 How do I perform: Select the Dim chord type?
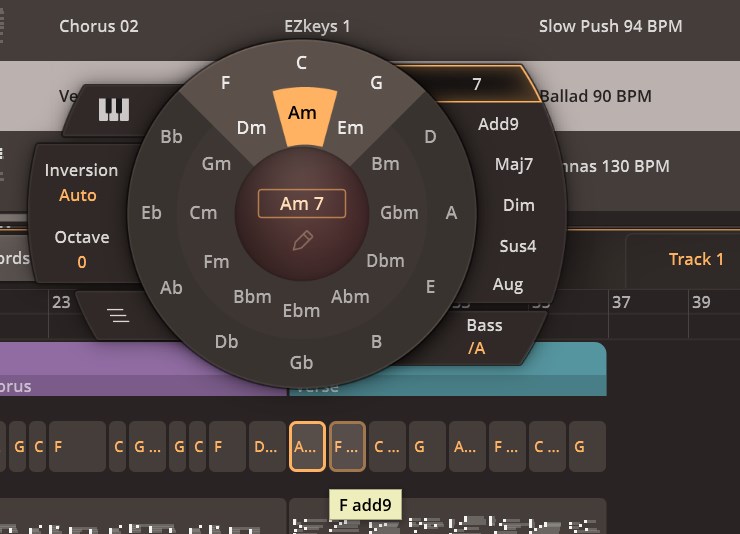tap(519, 205)
